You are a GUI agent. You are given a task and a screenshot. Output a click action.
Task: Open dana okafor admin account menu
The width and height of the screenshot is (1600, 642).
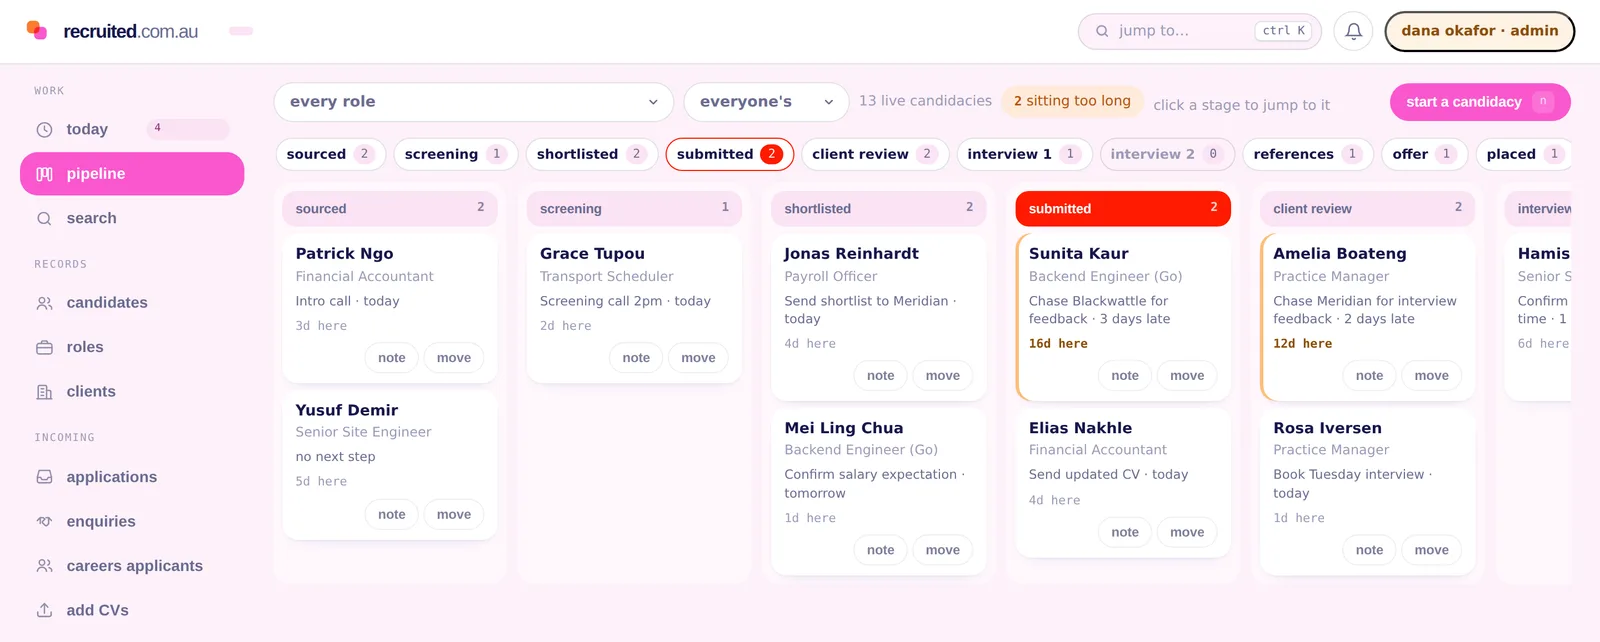pos(1479,31)
